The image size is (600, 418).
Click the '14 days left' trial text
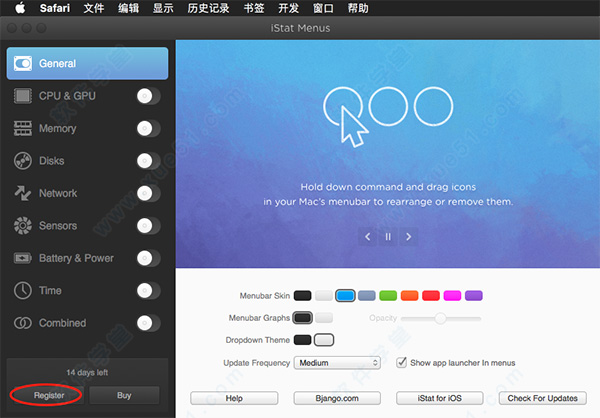pyautogui.click(x=87, y=372)
